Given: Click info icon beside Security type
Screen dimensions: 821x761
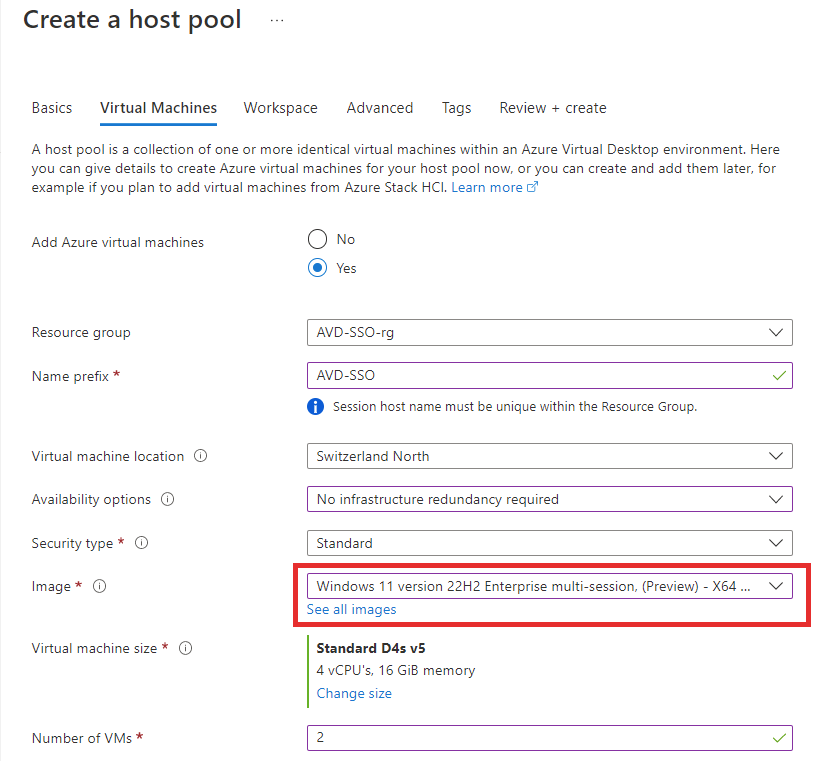Looking at the screenshot, I should [x=141, y=543].
